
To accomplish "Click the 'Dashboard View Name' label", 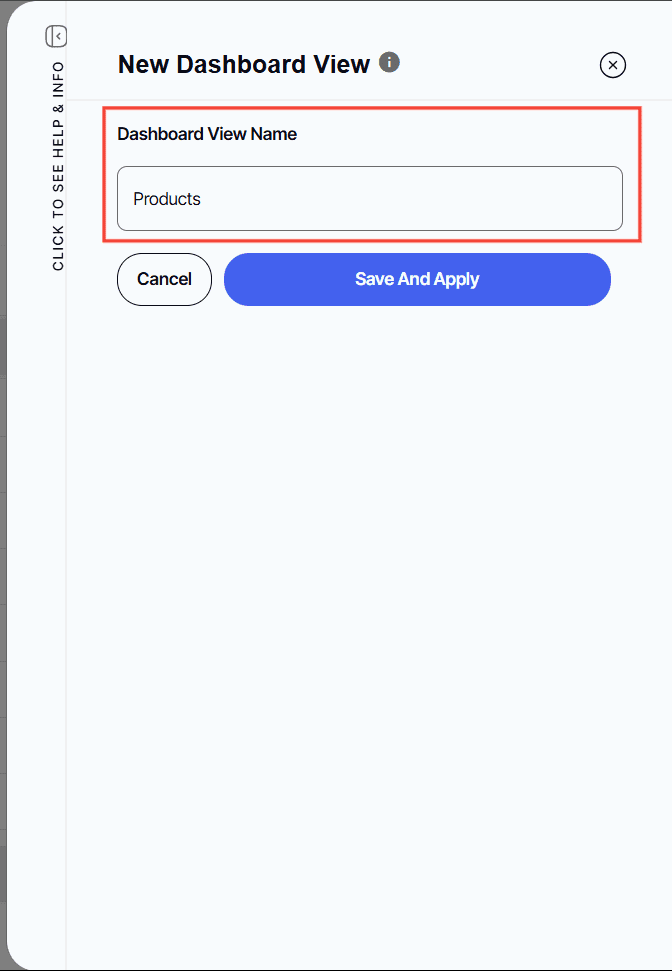I will [207, 134].
